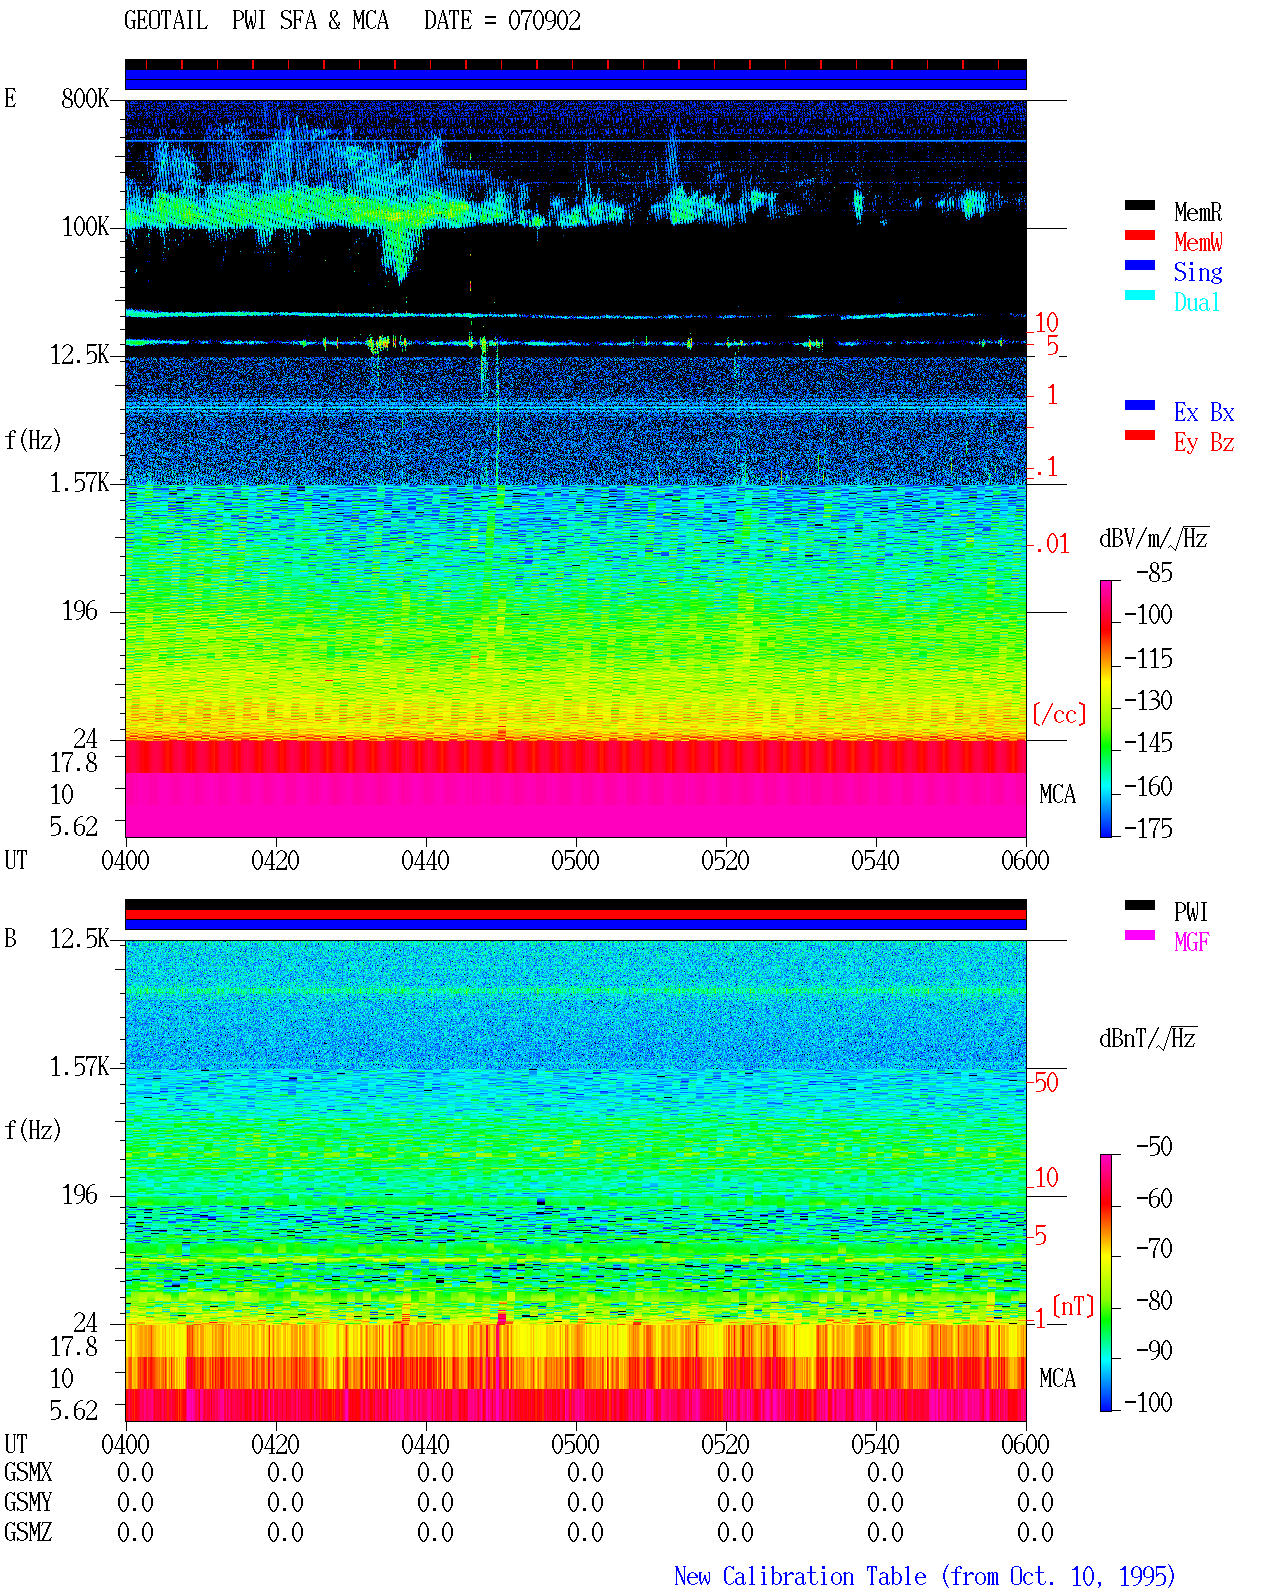
Task: Click the Ex Bx legend label
Action: point(1204,412)
